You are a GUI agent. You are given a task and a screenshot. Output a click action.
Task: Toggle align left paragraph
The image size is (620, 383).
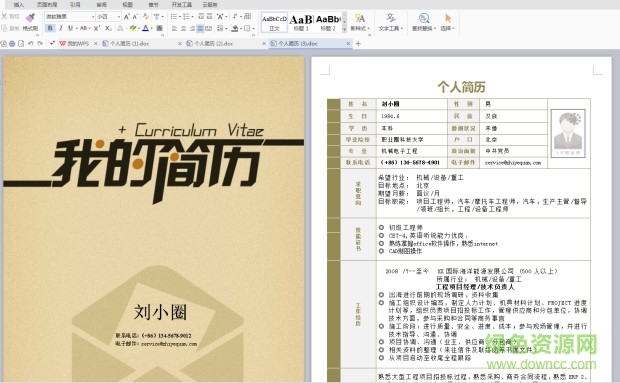174,28
